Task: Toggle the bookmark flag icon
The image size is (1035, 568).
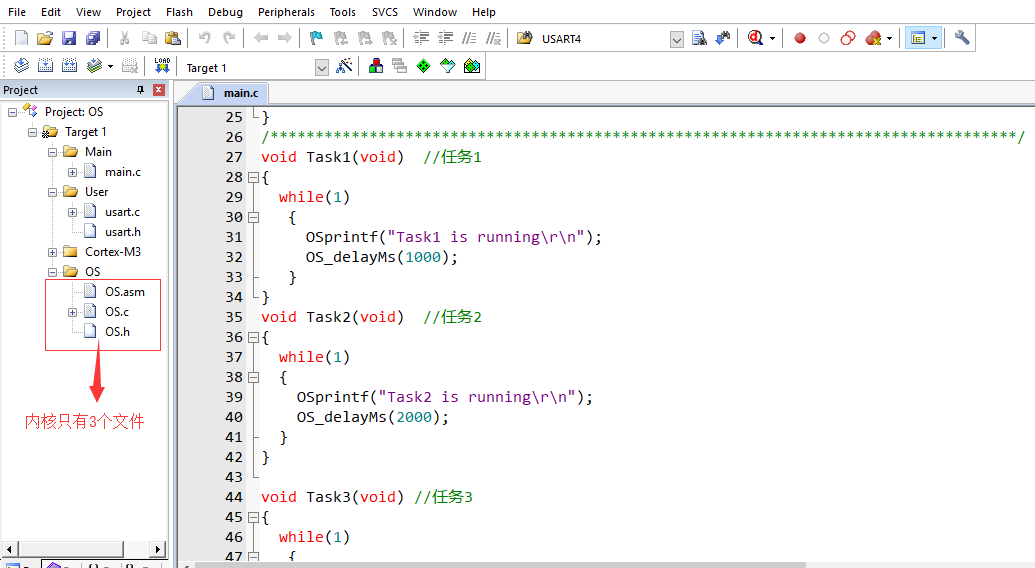Action: click(316, 38)
